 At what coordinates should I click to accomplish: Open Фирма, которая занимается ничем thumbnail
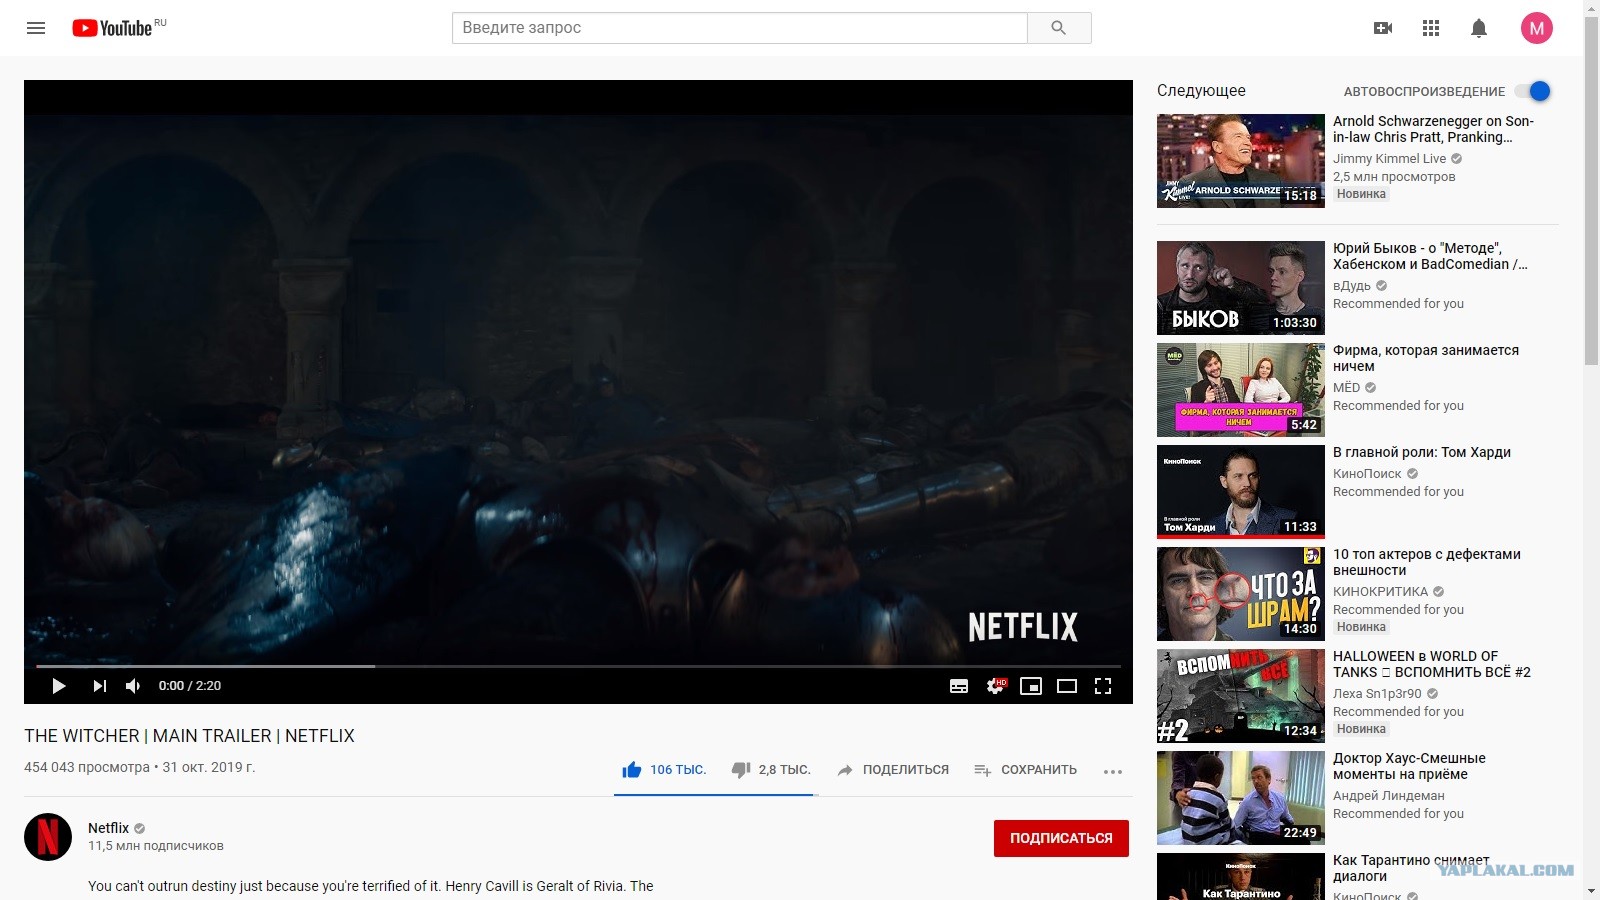tap(1241, 390)
